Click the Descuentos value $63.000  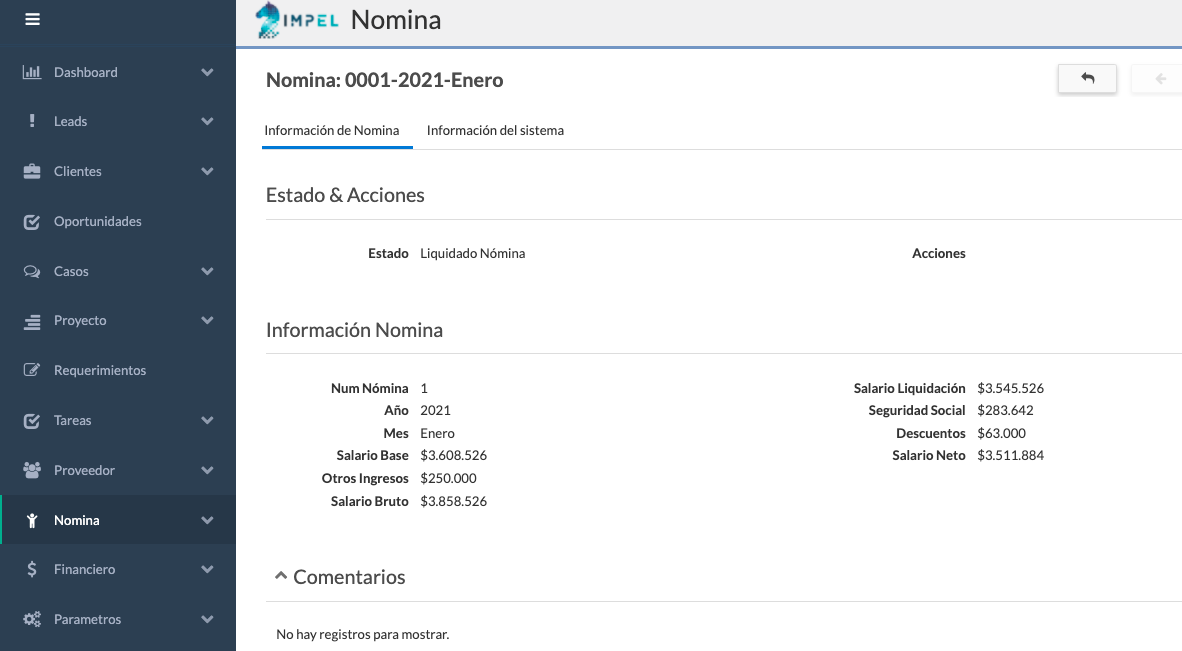point(1002,433)
